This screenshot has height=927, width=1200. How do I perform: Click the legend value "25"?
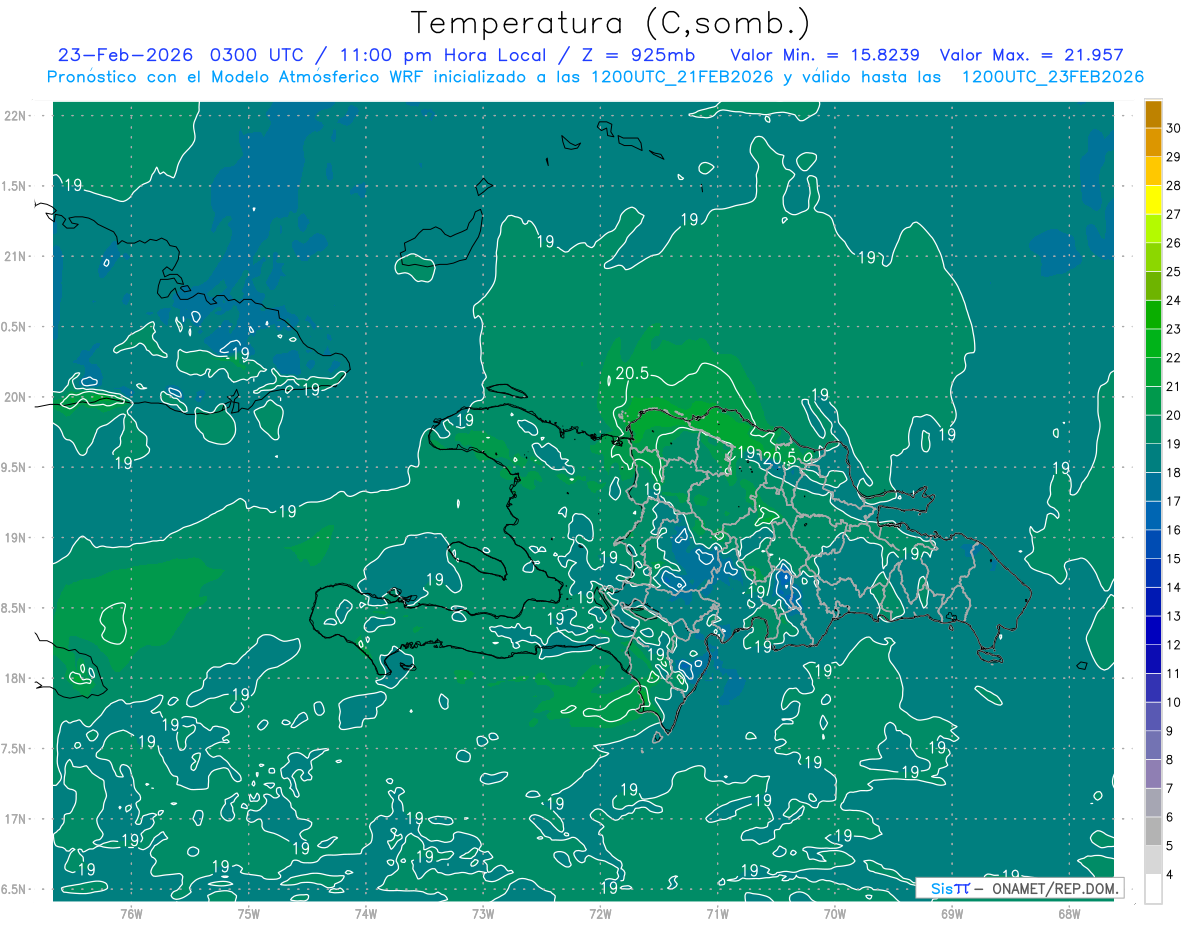click(1174, 272)
